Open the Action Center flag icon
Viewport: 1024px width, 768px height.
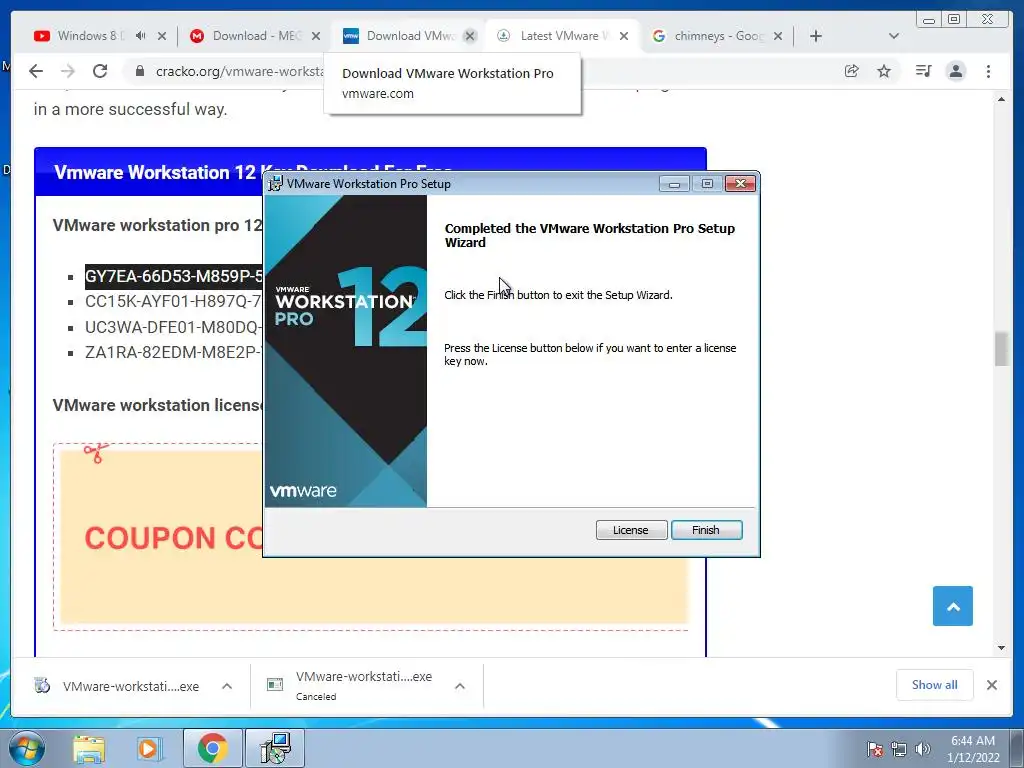click(876, 749)
